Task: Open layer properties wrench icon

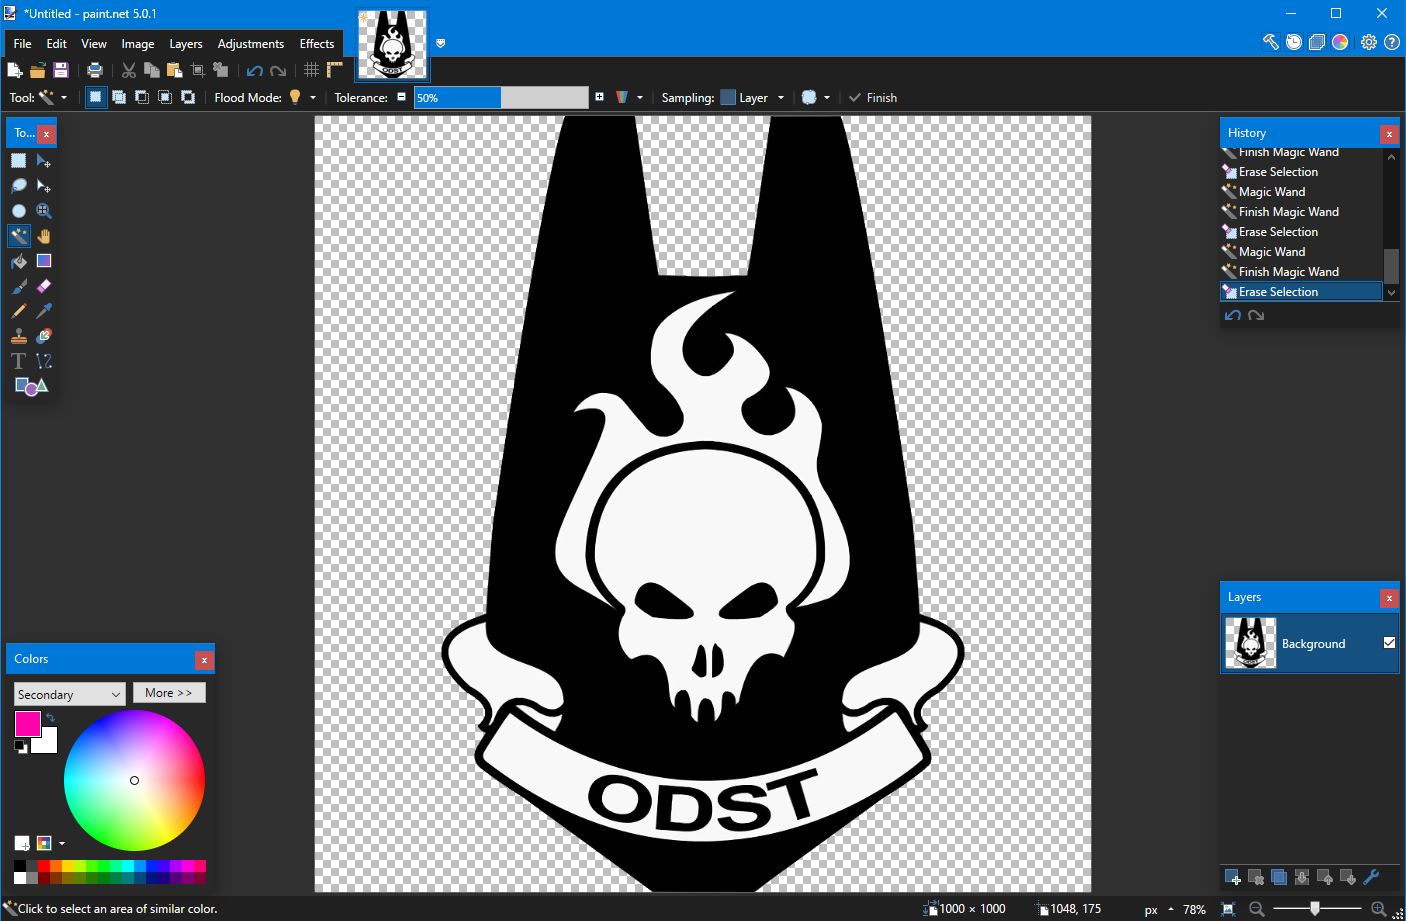Action: click(x=1371, y=878)
